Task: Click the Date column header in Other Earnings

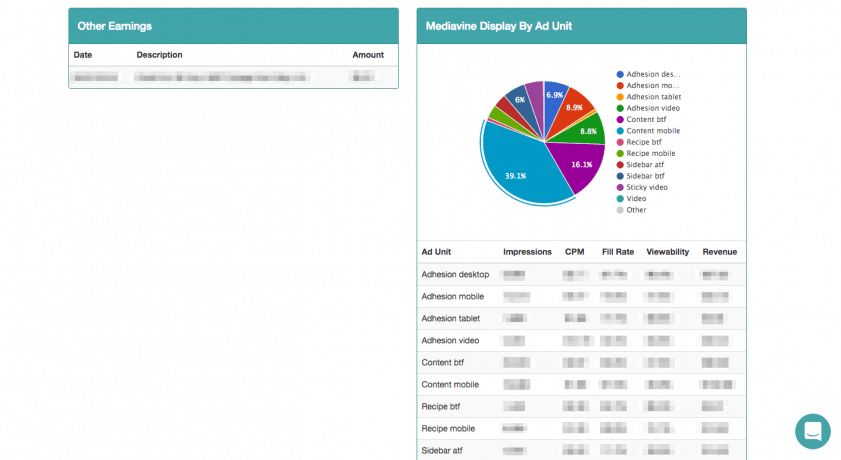Action: pos(83,55)
